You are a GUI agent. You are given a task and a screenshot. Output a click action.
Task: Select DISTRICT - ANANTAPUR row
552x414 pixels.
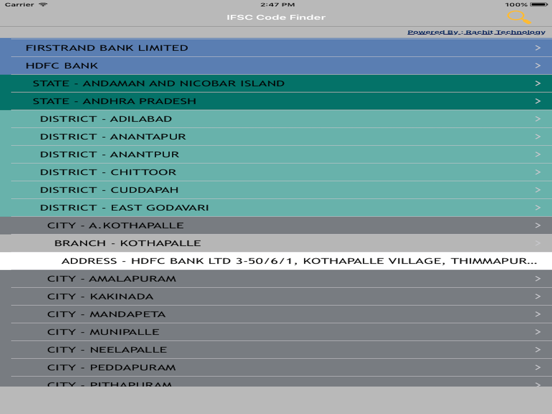[276, 137]
